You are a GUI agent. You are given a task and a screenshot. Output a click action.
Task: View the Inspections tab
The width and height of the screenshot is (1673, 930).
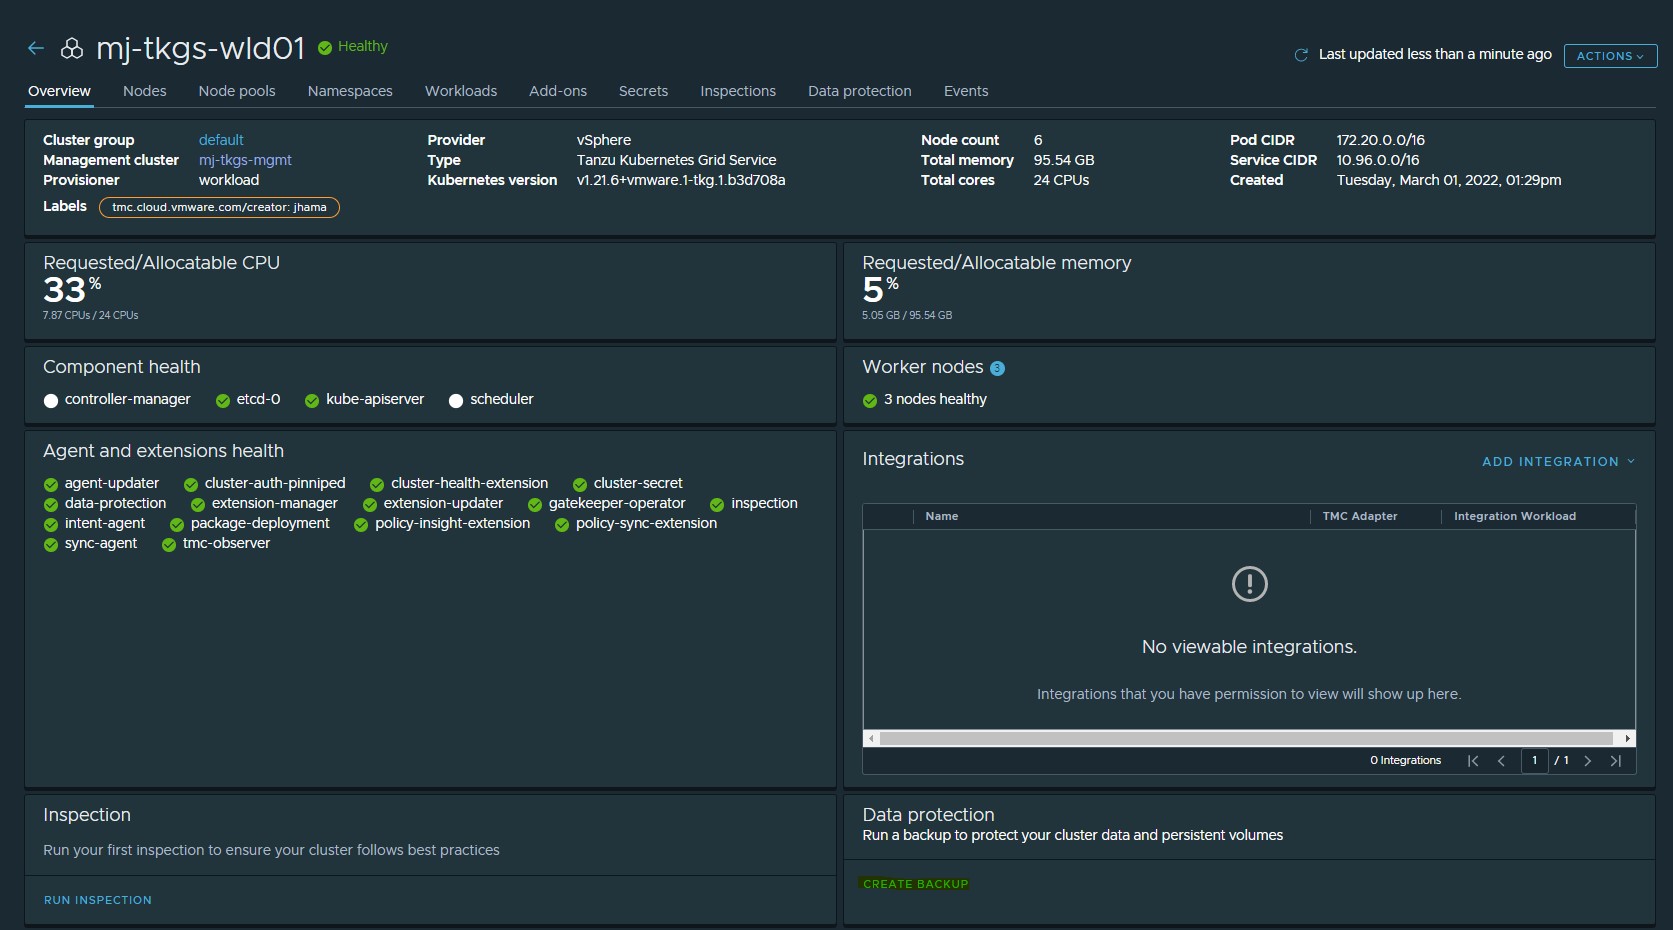738,91
